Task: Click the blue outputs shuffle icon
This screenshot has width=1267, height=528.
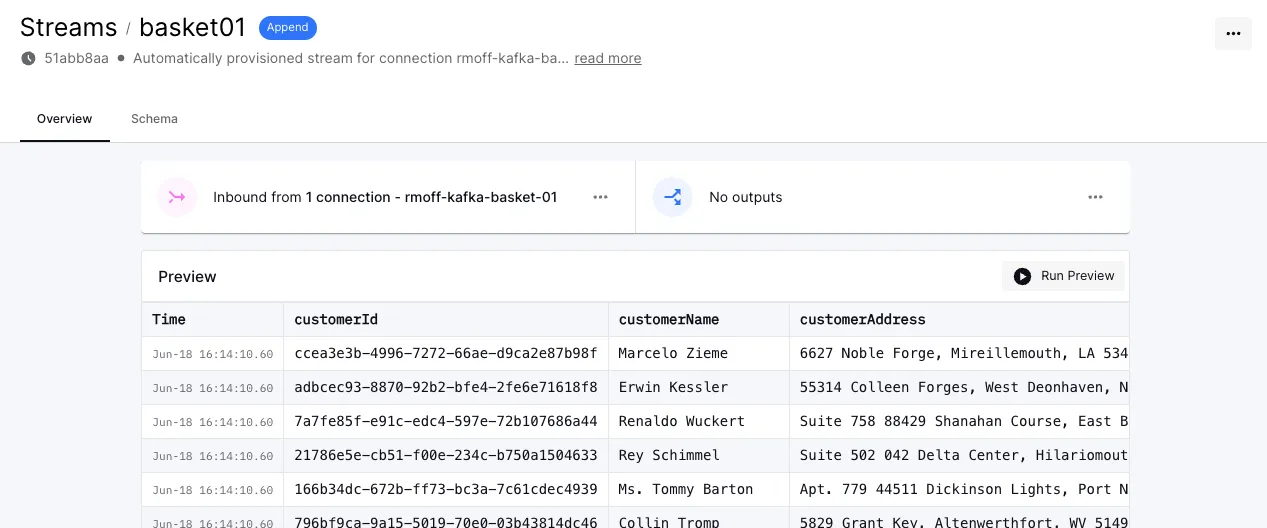Action: pos(673,197)
